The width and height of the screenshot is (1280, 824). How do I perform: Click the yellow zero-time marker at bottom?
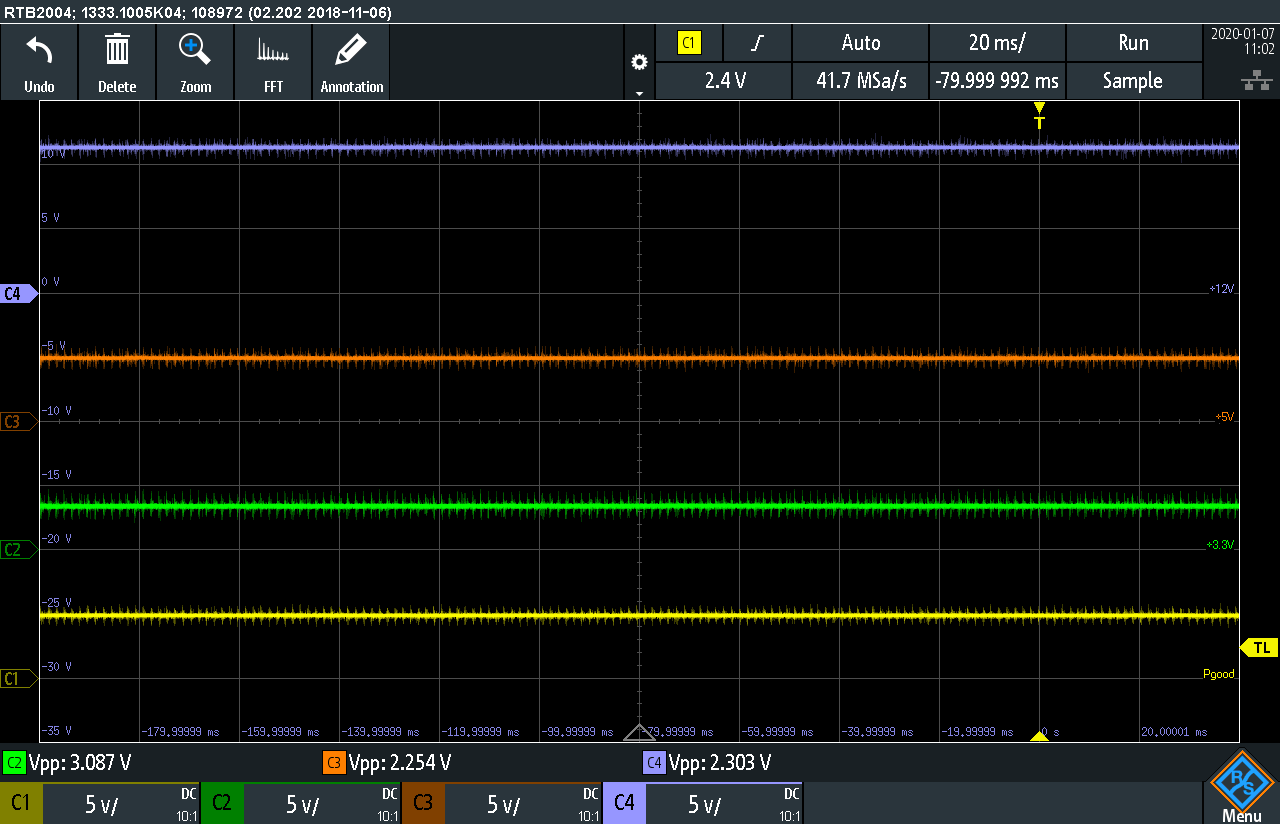[1039, 736]
